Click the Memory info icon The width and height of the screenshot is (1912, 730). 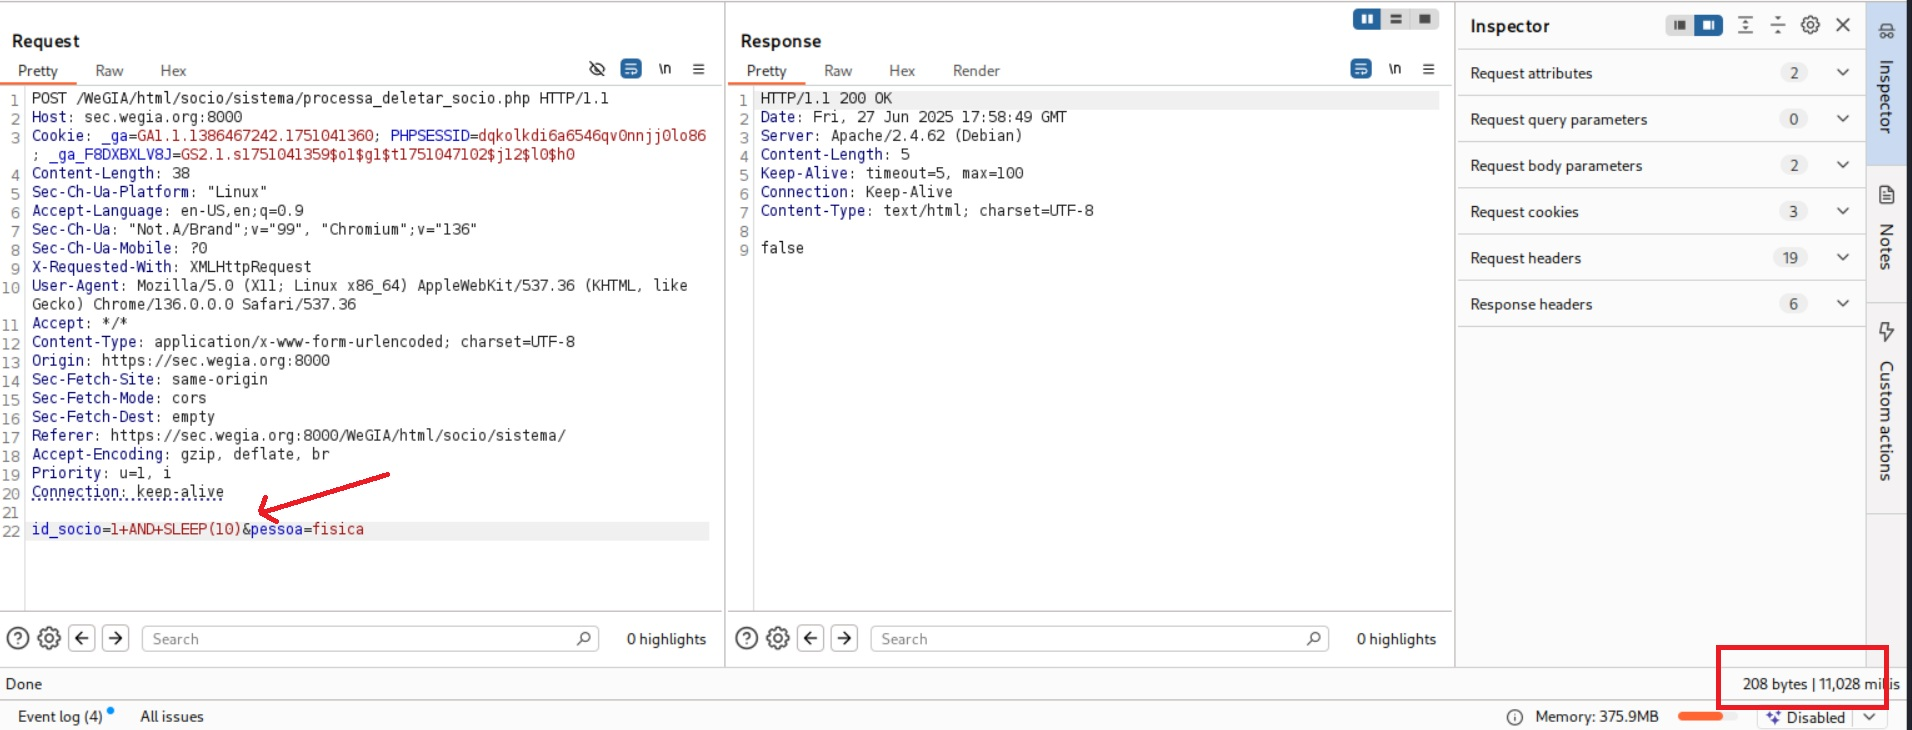[x=1515, y=717]
